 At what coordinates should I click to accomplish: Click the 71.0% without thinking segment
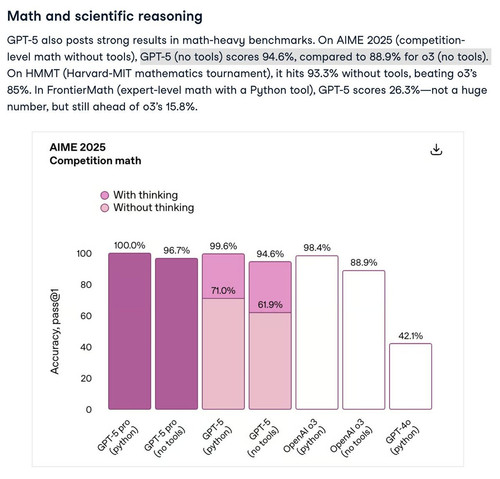223,354
